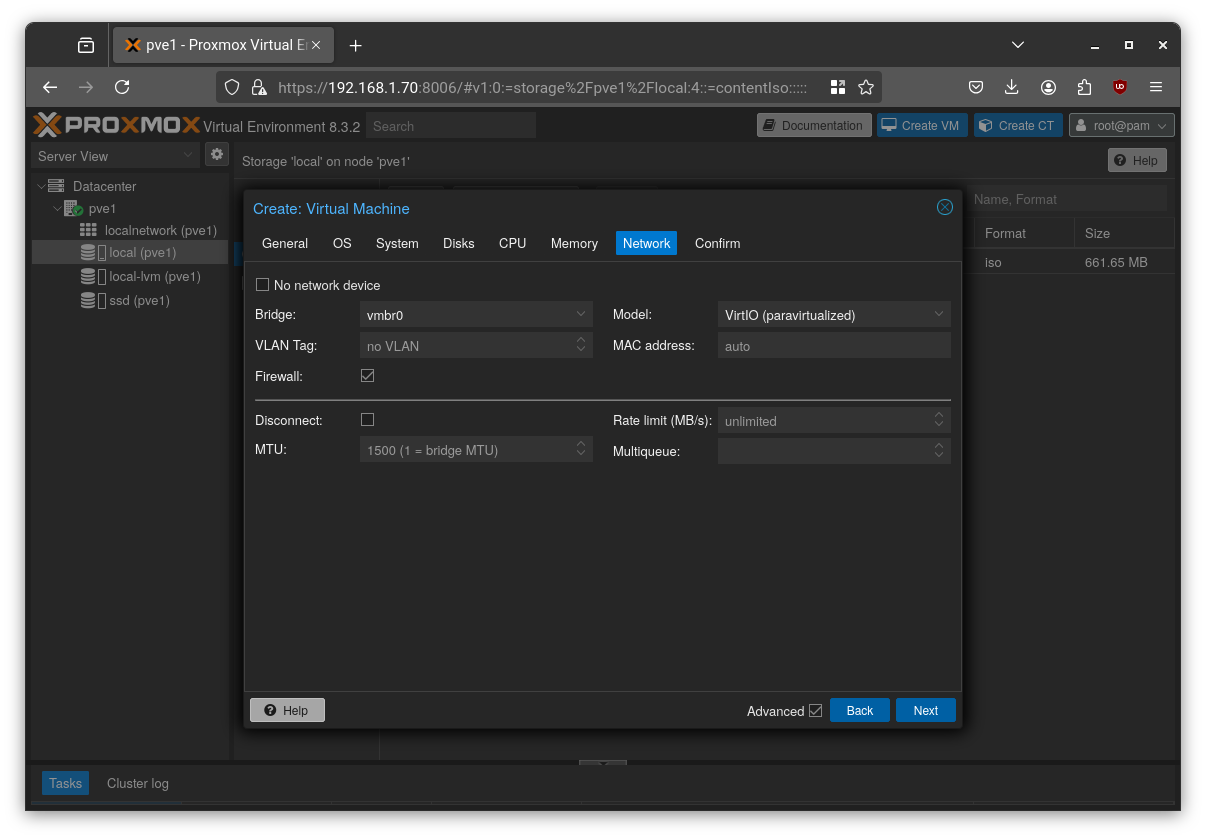Open the Bridge vmbr0 dropdown
This screenshot has height=839, width=1206.
(x=580, y=313)
